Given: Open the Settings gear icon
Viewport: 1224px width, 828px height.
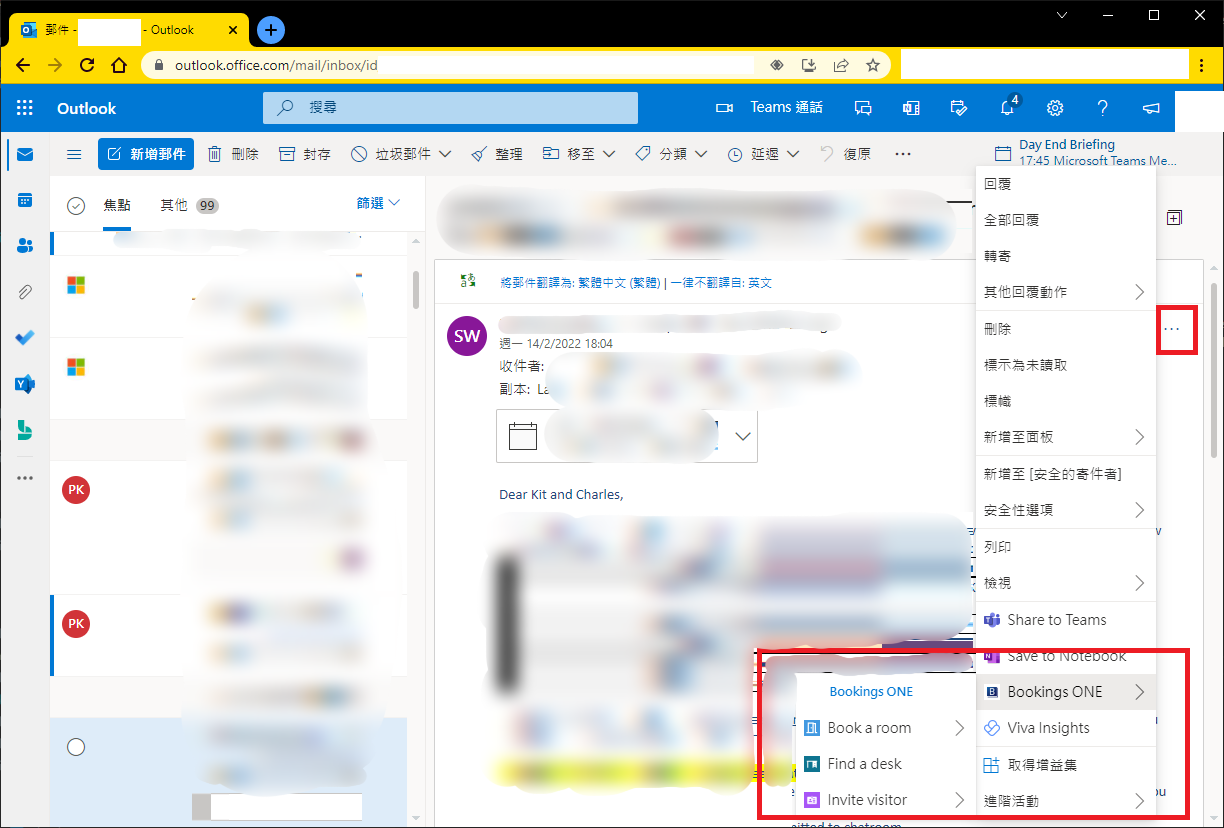Looking at the screenshot, I should tap(1054, 108).
